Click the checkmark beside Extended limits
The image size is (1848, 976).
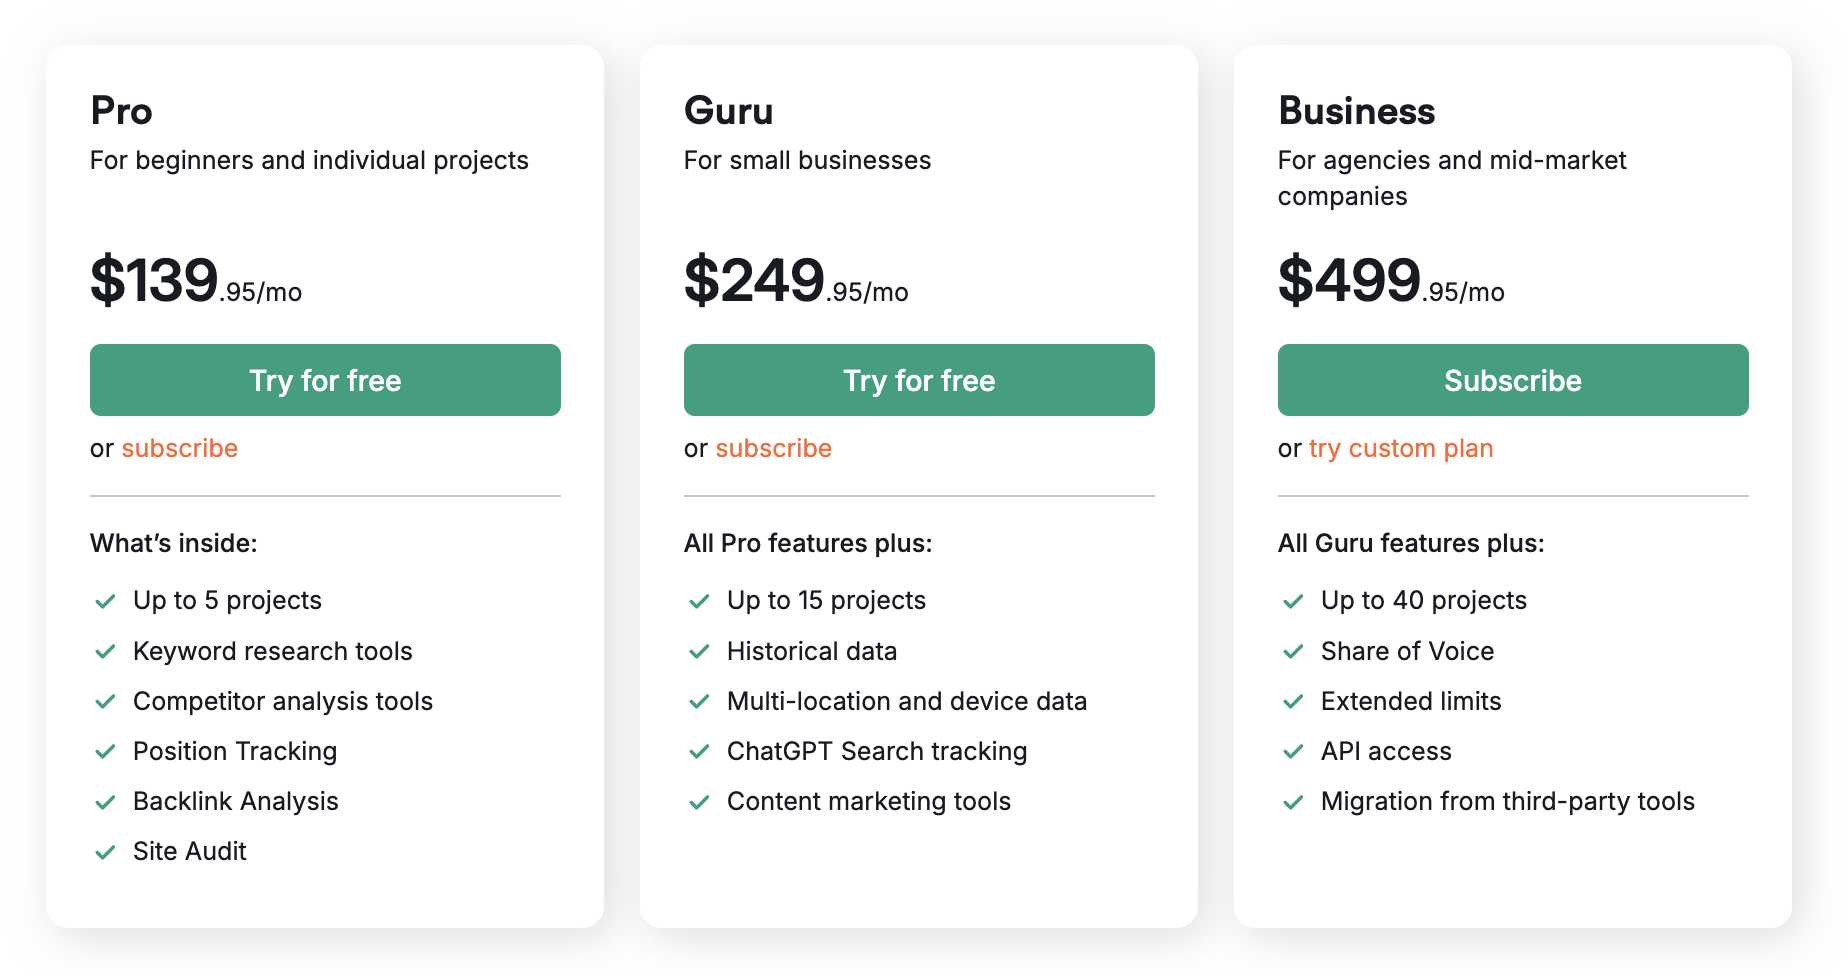click(1291, 701)
